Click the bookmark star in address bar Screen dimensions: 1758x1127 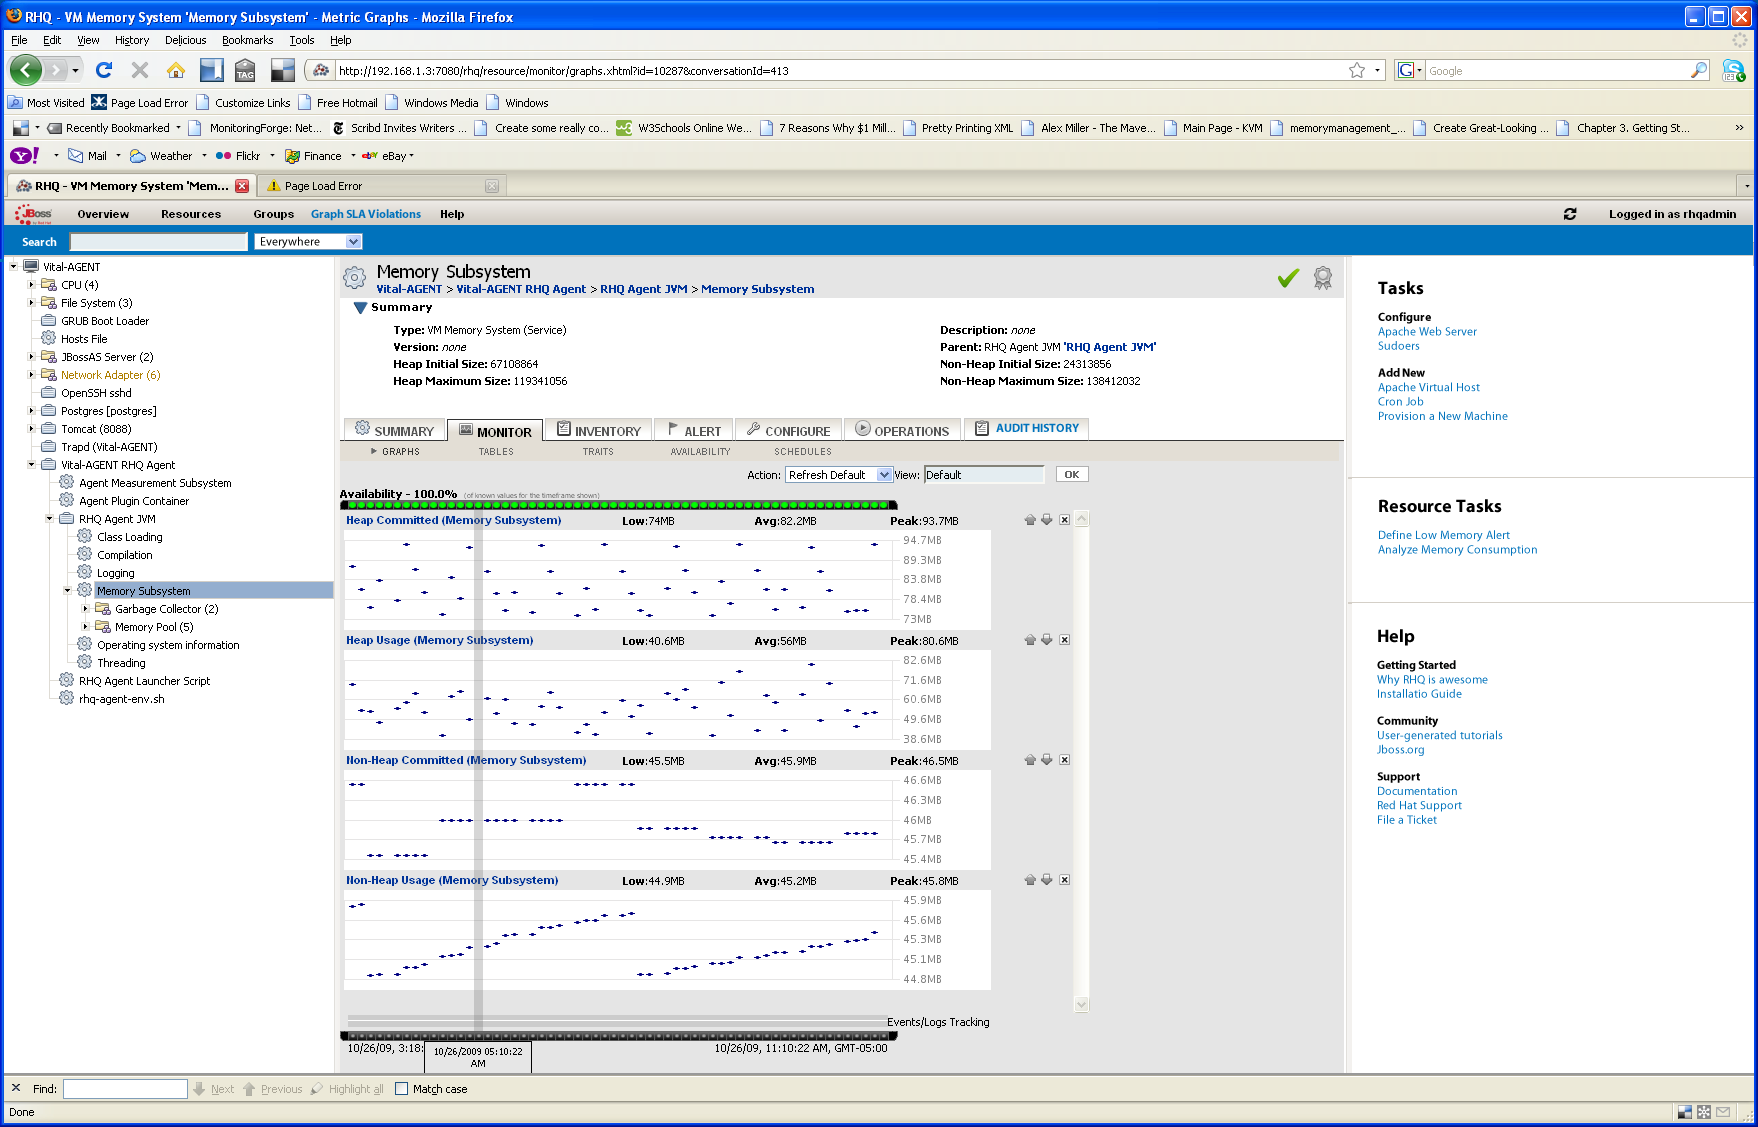1357,70
